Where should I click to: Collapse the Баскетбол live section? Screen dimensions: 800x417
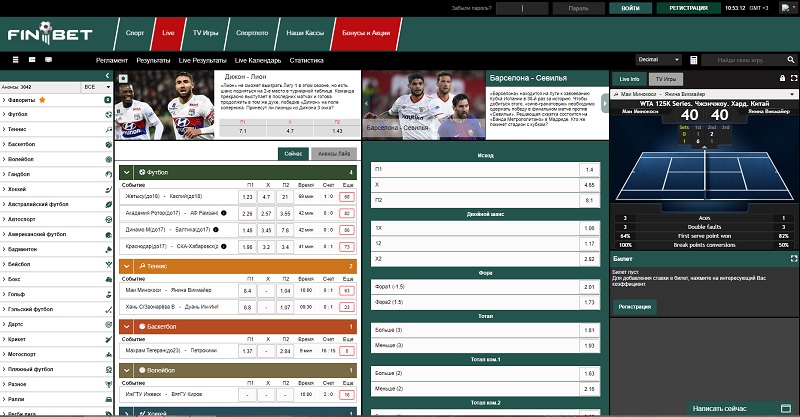(x=127, y=326)
